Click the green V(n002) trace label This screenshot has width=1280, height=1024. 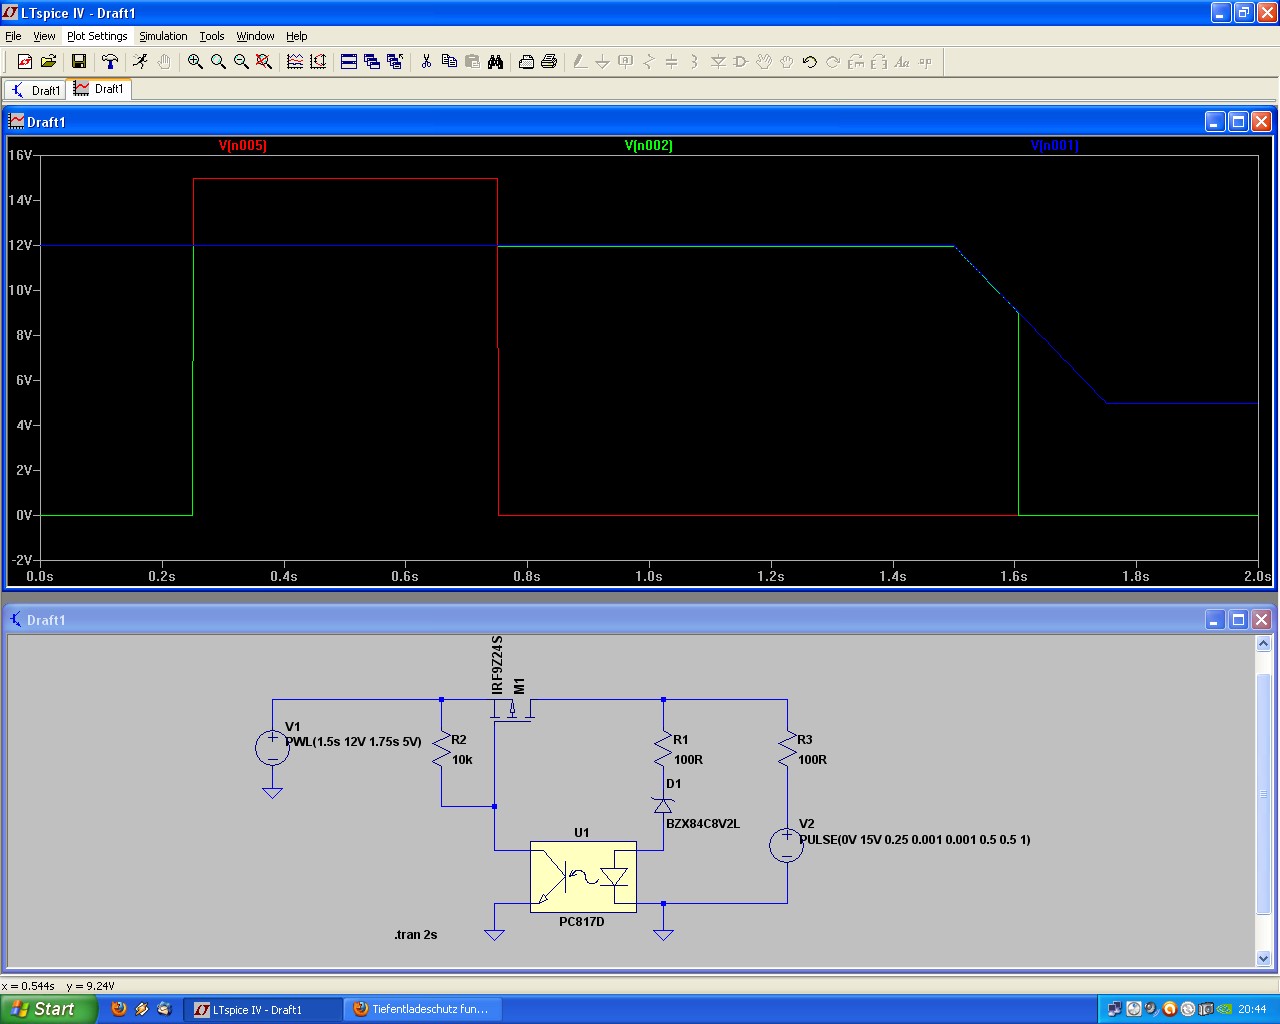649,146
